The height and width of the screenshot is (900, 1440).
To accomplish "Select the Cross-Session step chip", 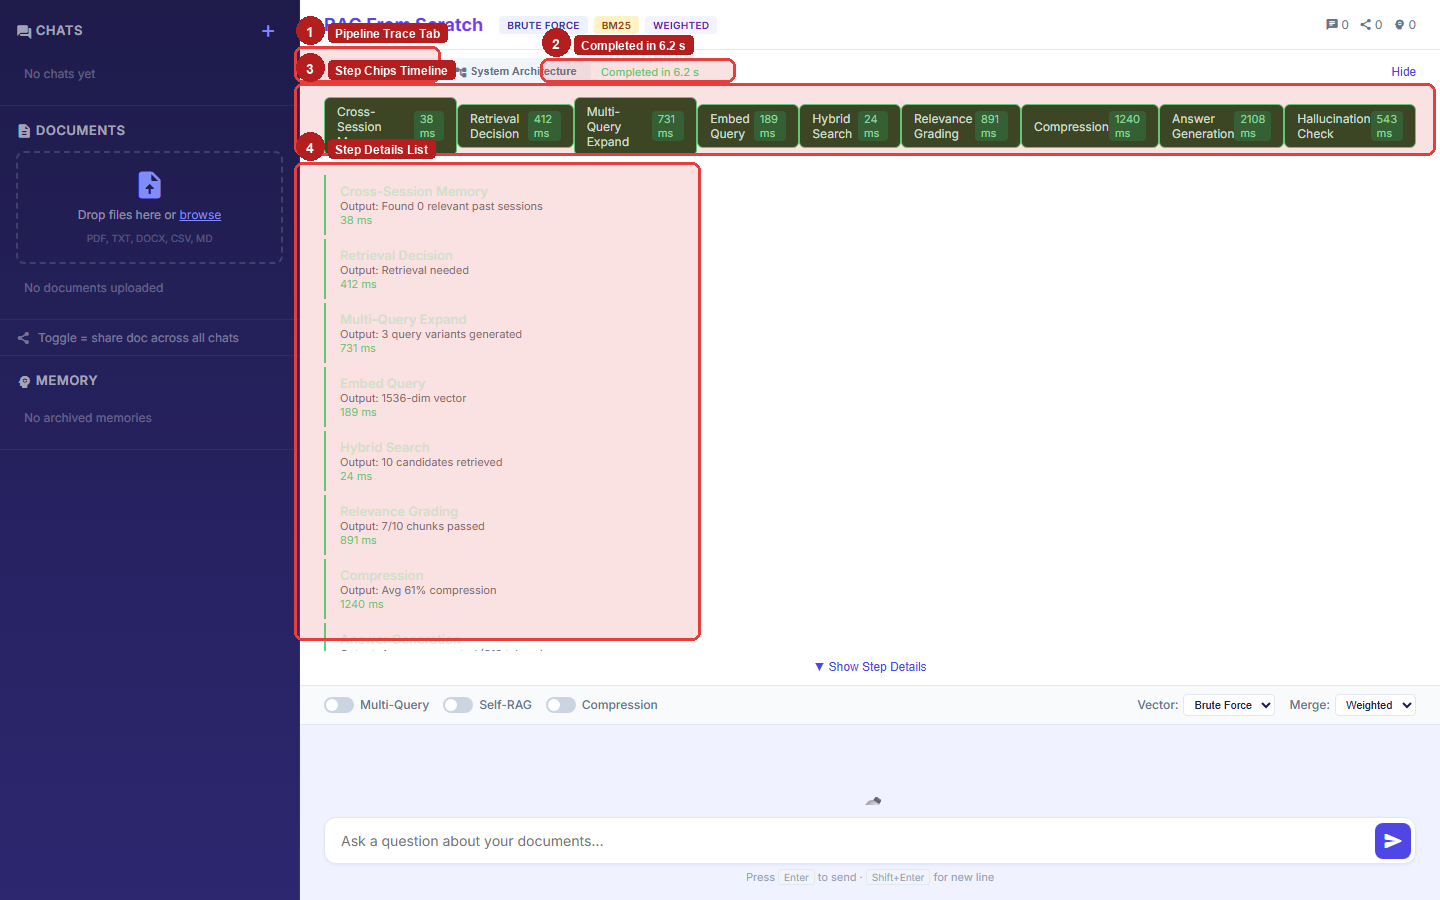I will (390, 126).
